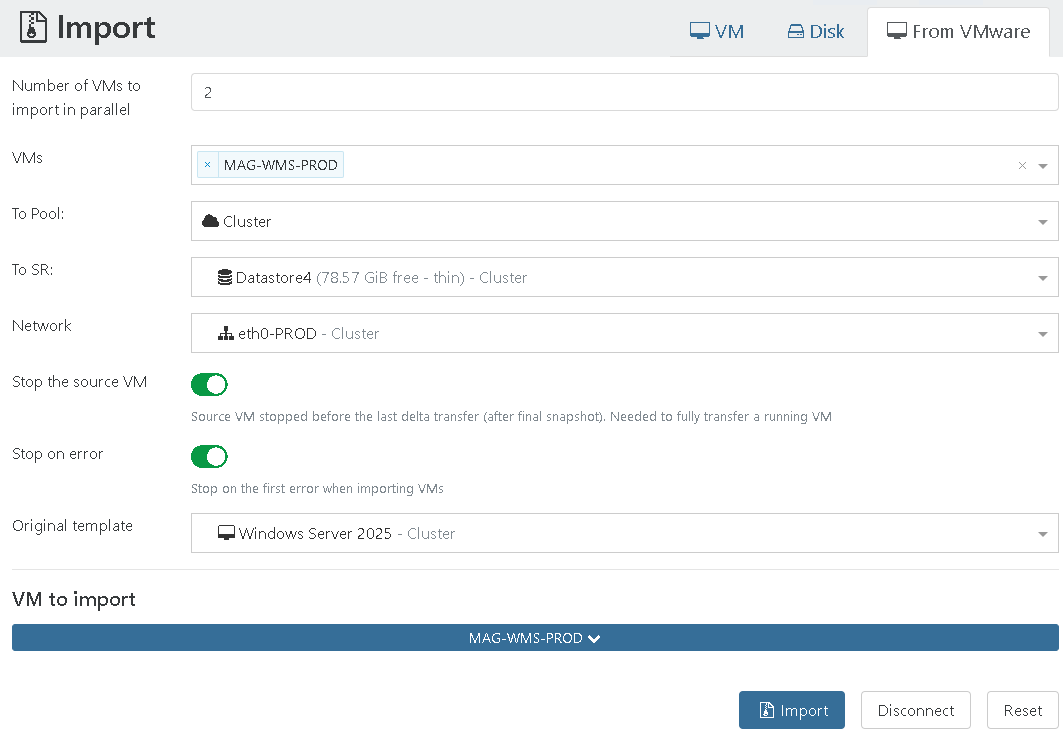The width and height of the screenshot is (1063, 746).
Task: Expand the Original template dropdown
Action: pos(1043,534)
